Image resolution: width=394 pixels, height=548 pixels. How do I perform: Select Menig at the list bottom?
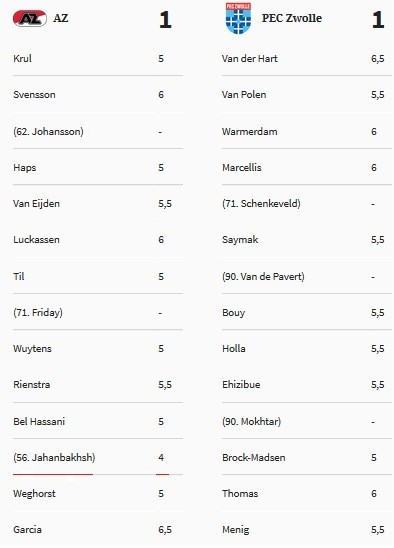click(x=236, y=530)
